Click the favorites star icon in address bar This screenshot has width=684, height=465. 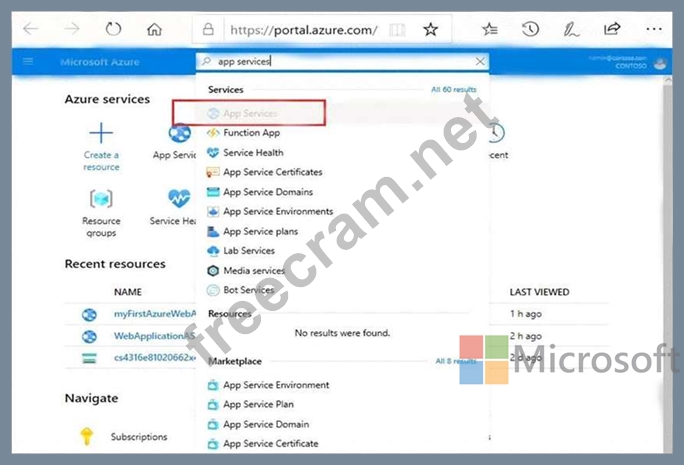(430, 29)
